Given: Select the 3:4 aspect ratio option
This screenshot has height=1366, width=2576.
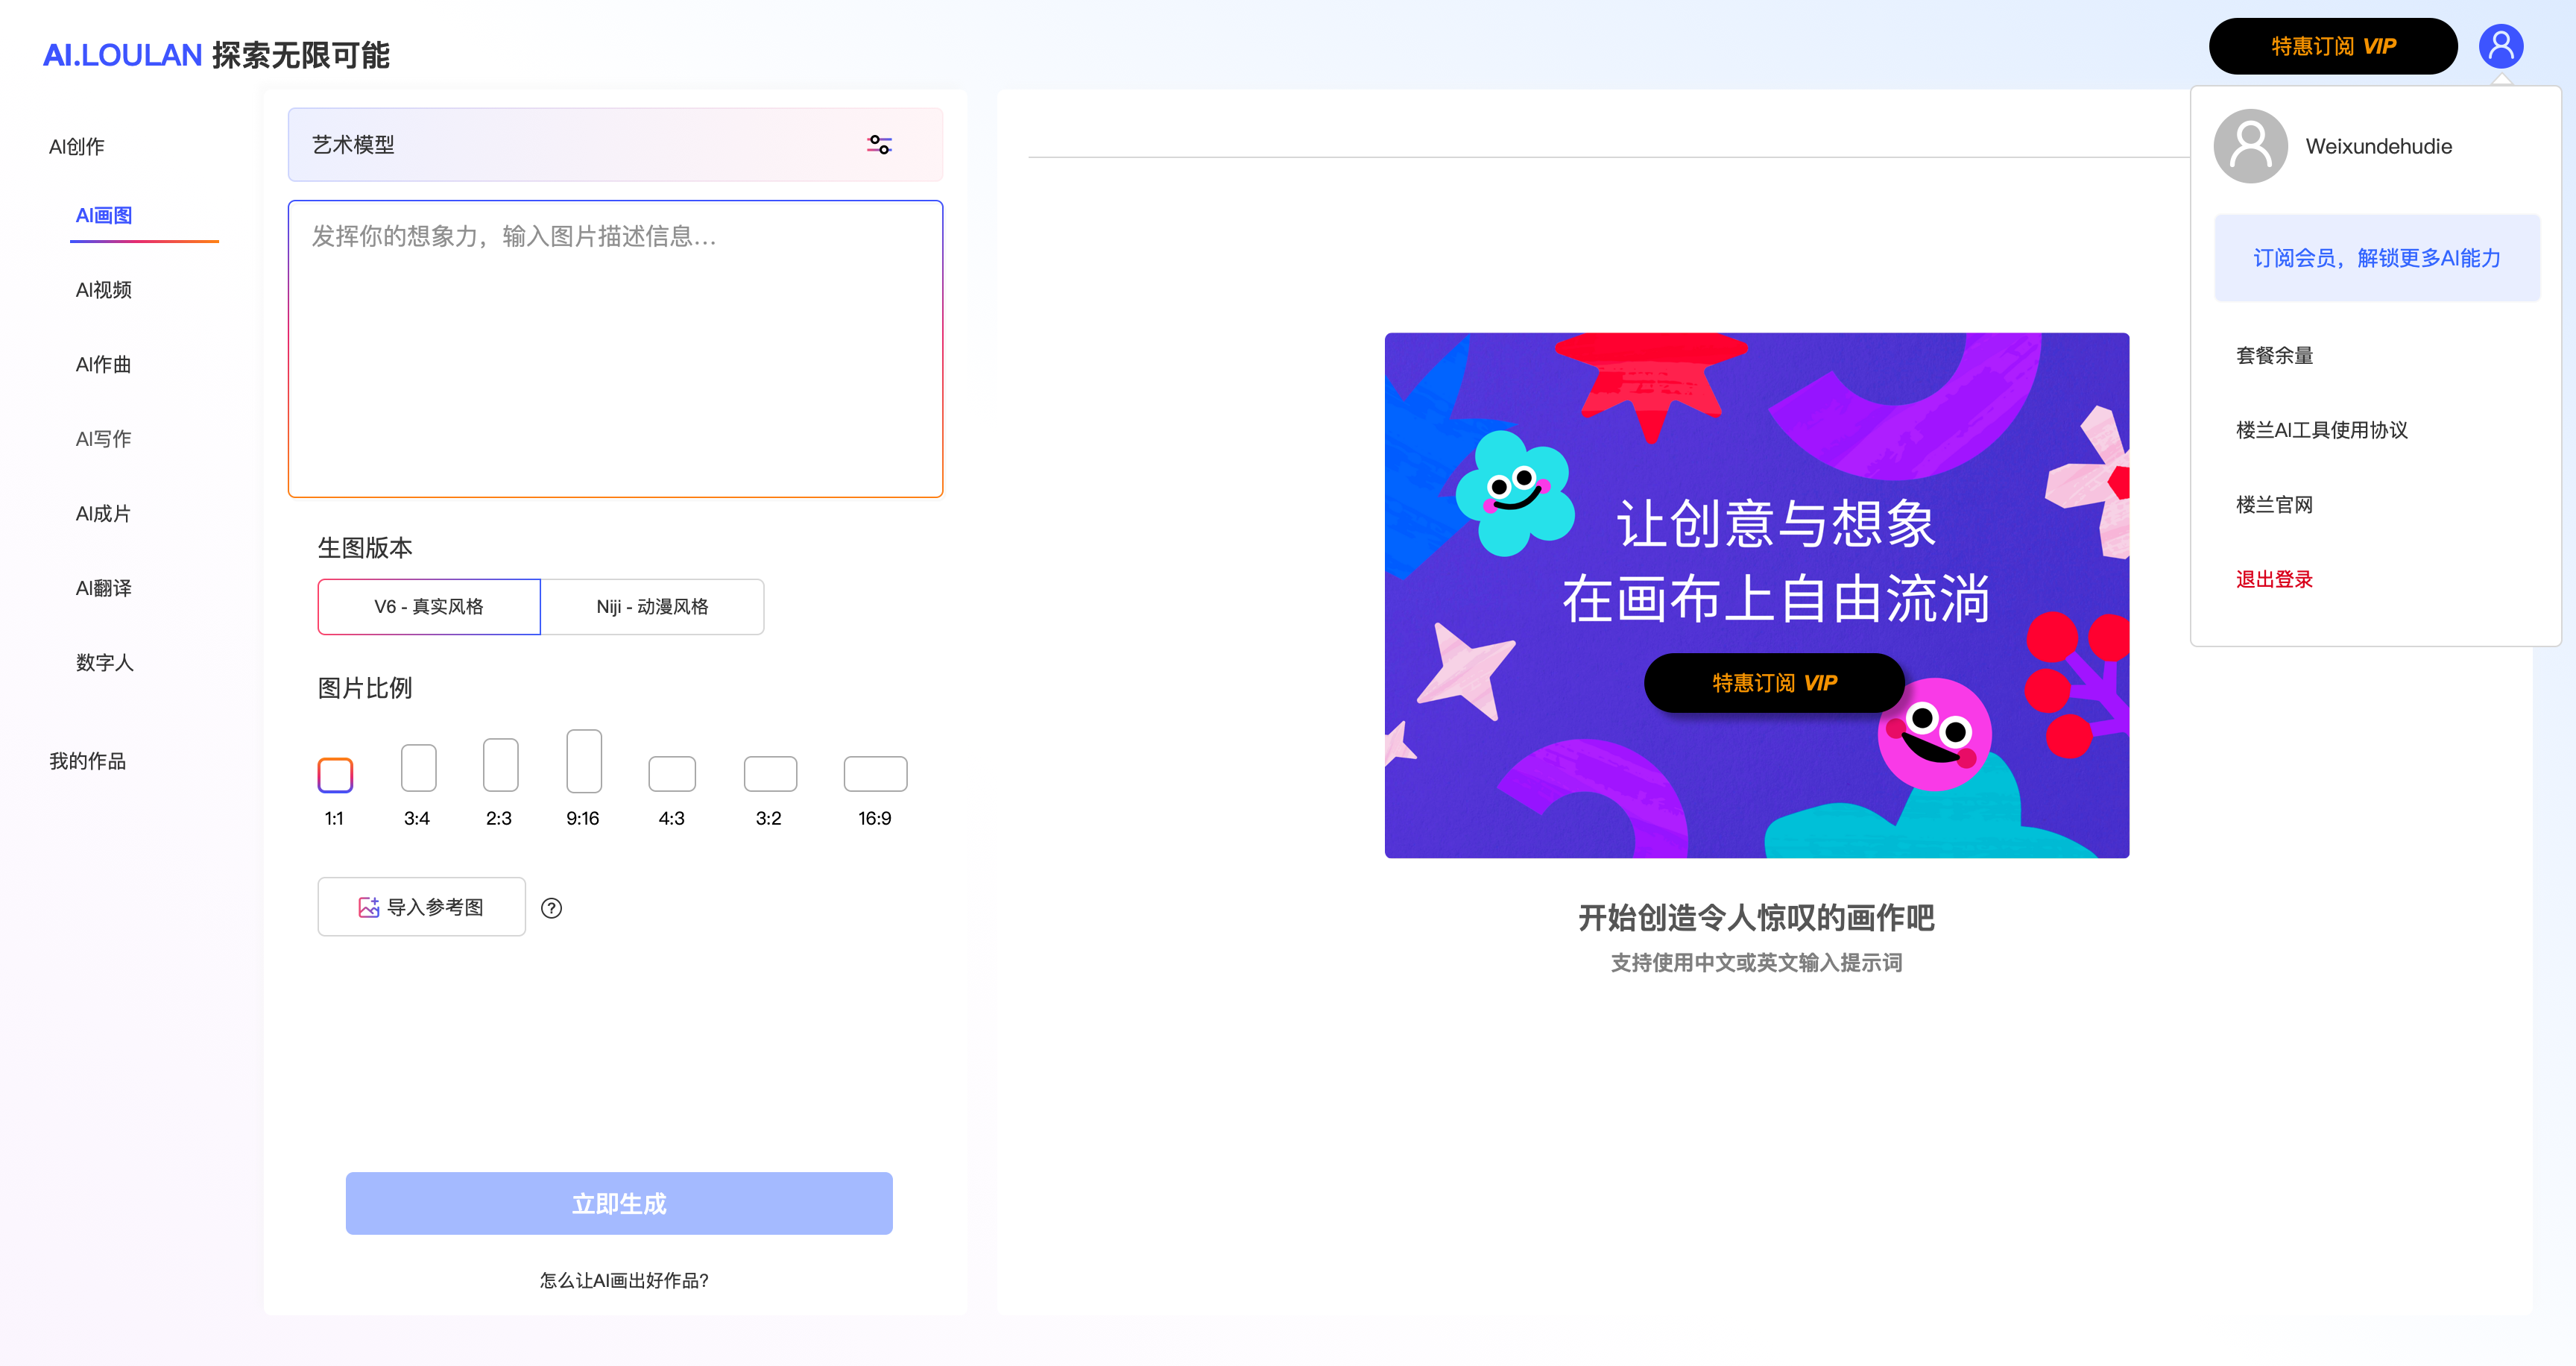Looking at the screenshot, I should (418, 768).
